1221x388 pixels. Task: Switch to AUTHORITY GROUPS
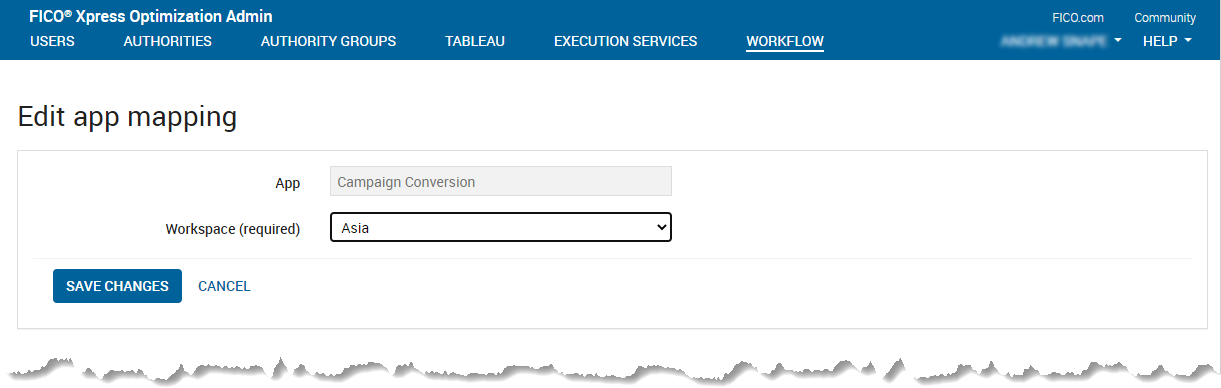tap(328, 41)
